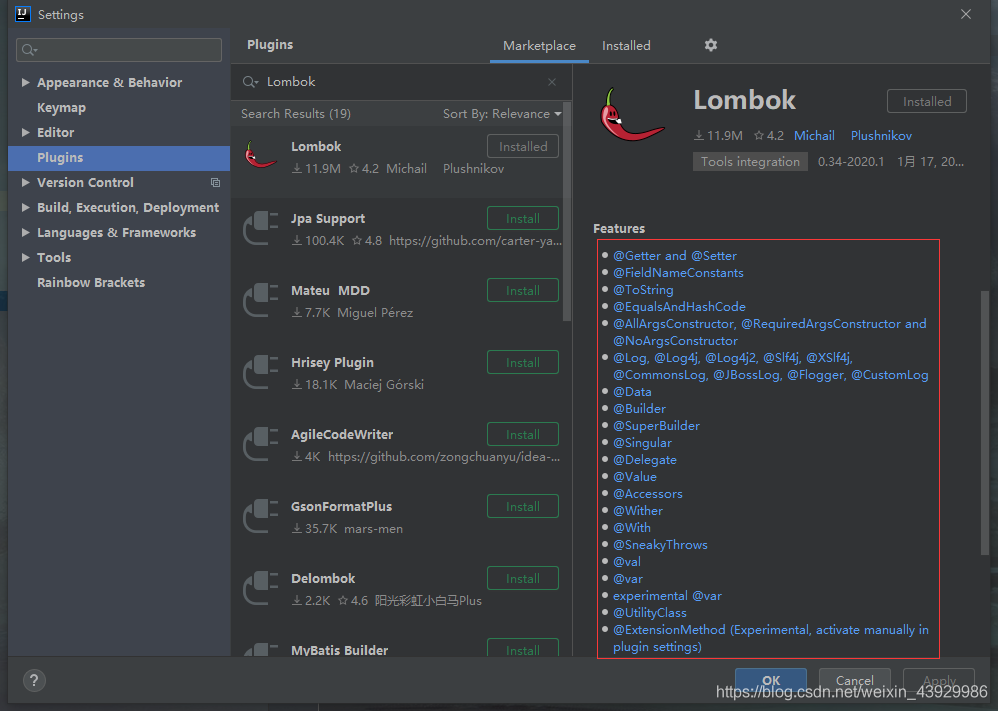
Task: Open the @SuperBuilder feature link
Action: (656, 426)
